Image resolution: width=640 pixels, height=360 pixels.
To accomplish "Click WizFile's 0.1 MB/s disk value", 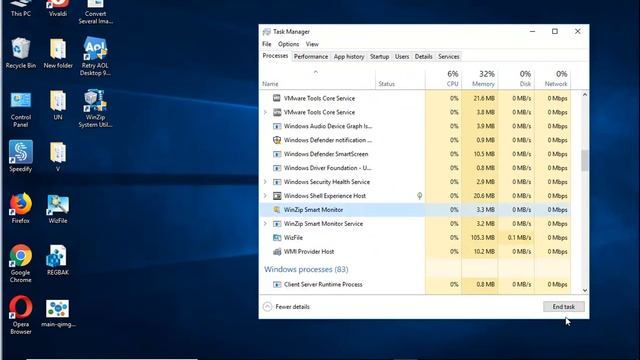I will click(519, 238).
